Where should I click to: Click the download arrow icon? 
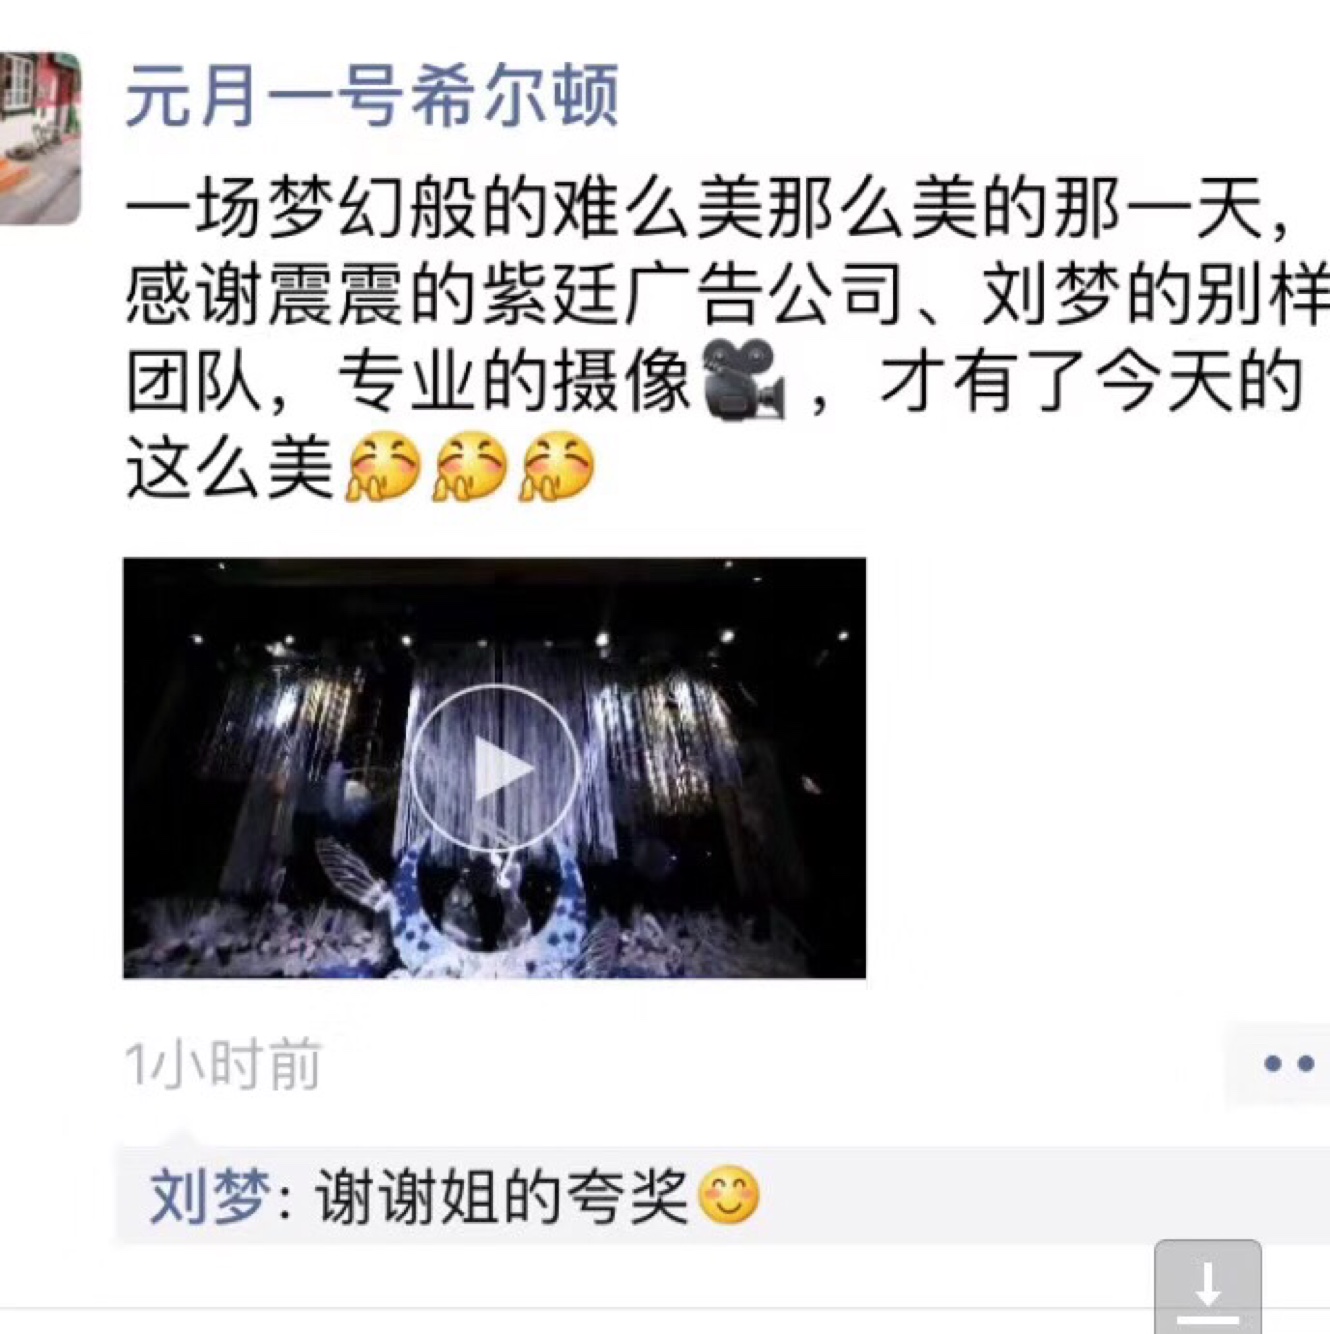coord(1208,1288)
